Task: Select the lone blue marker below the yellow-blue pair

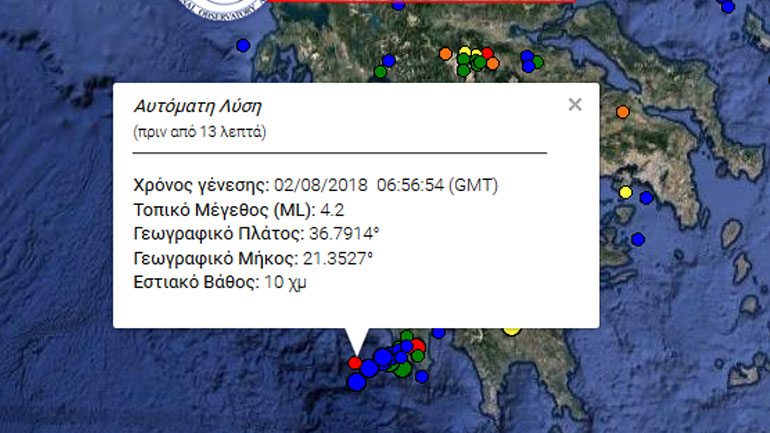Action: 638,240
